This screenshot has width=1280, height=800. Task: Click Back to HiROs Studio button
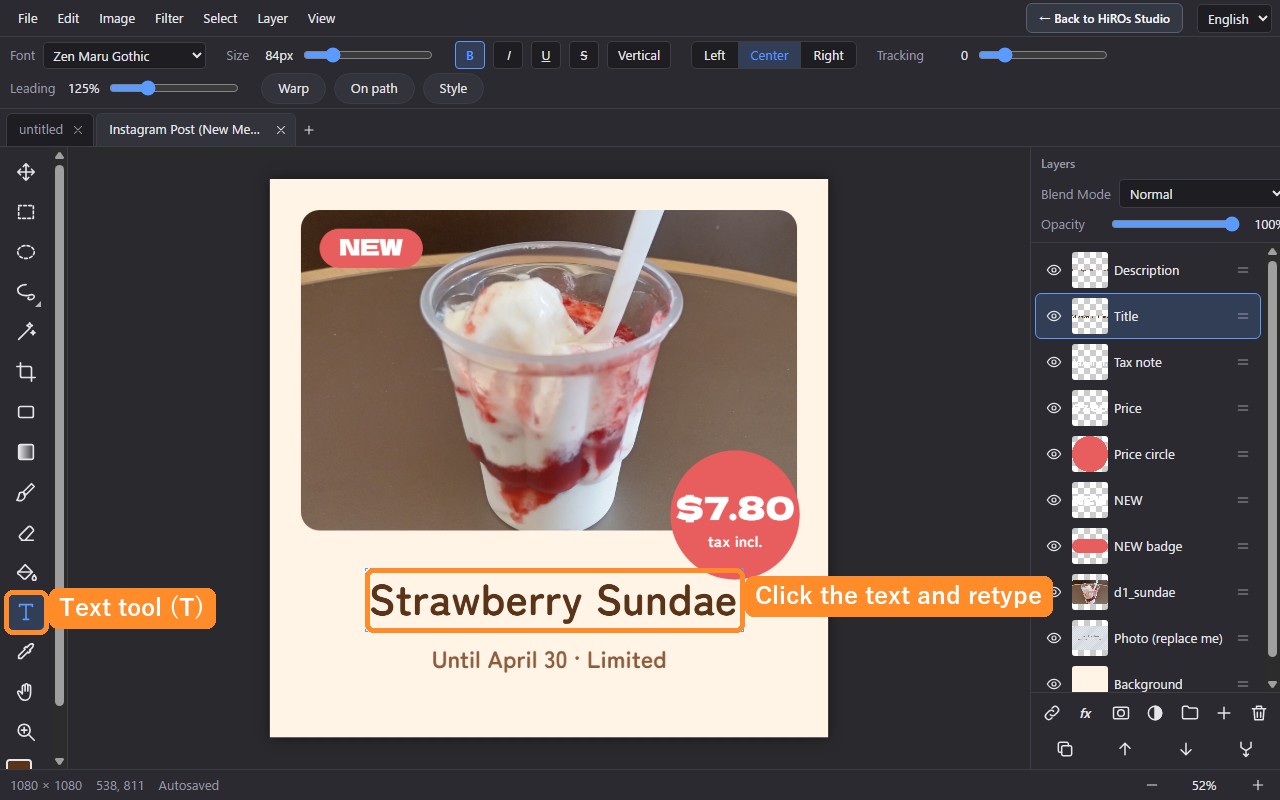1104,18
